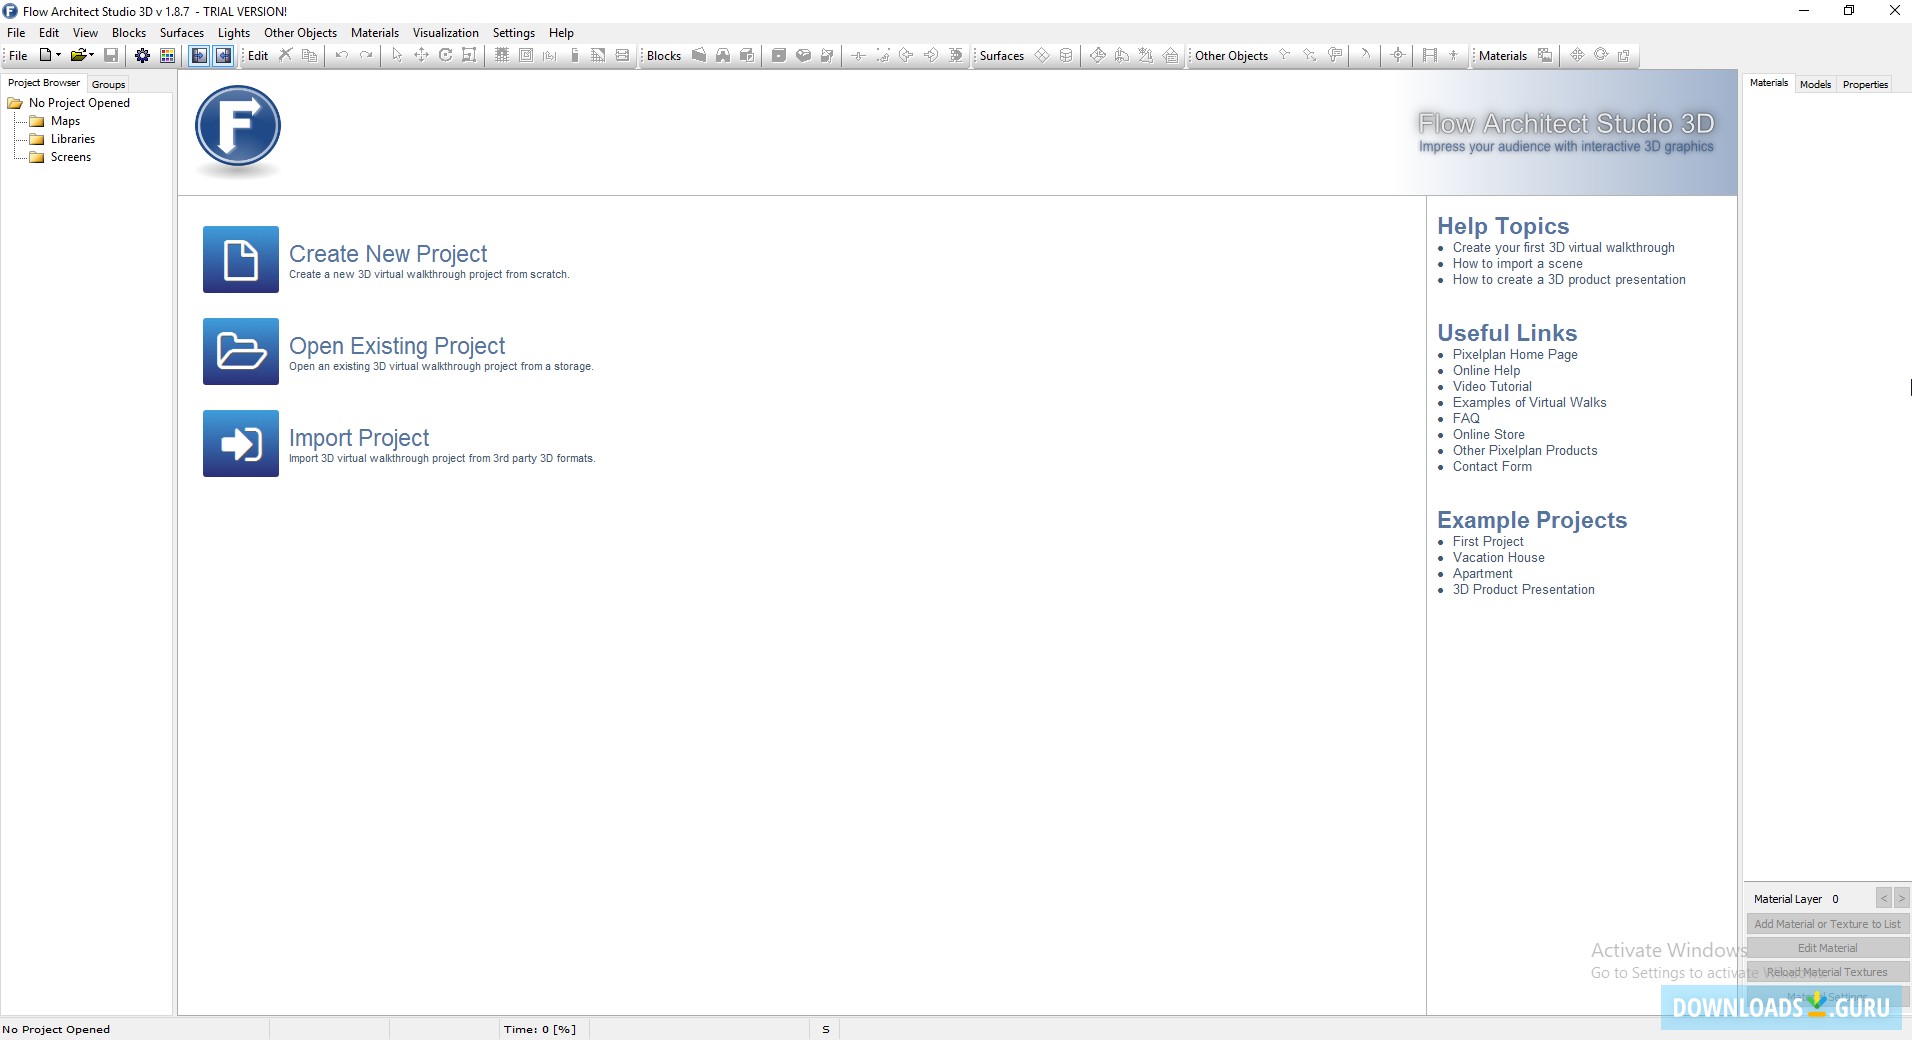Click Open Existing Project
Image resolution: width=1912 pixels, height=1040 pixels.
[x=397, y=346]
